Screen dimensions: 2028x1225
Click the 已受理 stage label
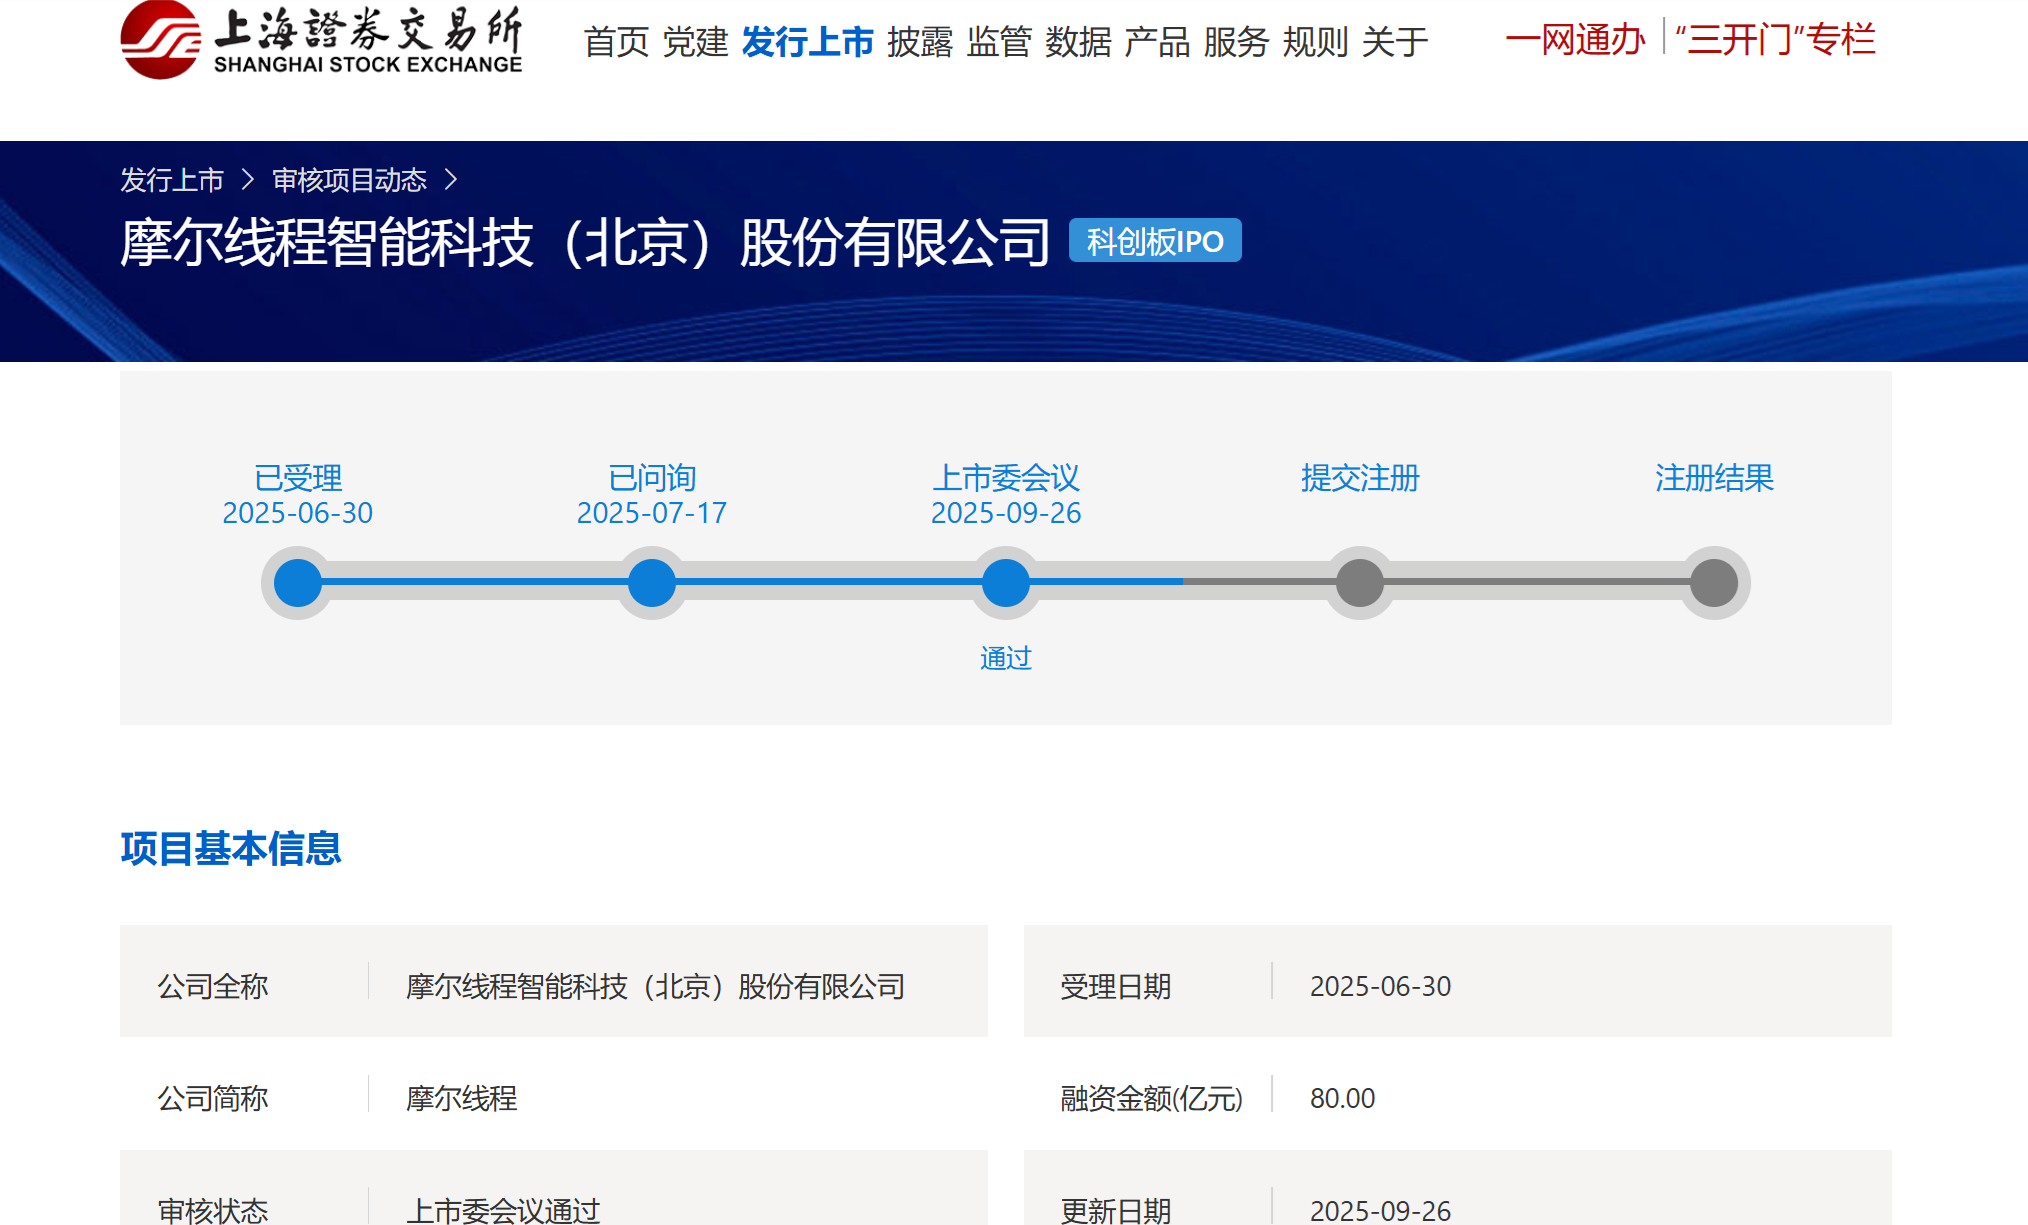(298, 478)
